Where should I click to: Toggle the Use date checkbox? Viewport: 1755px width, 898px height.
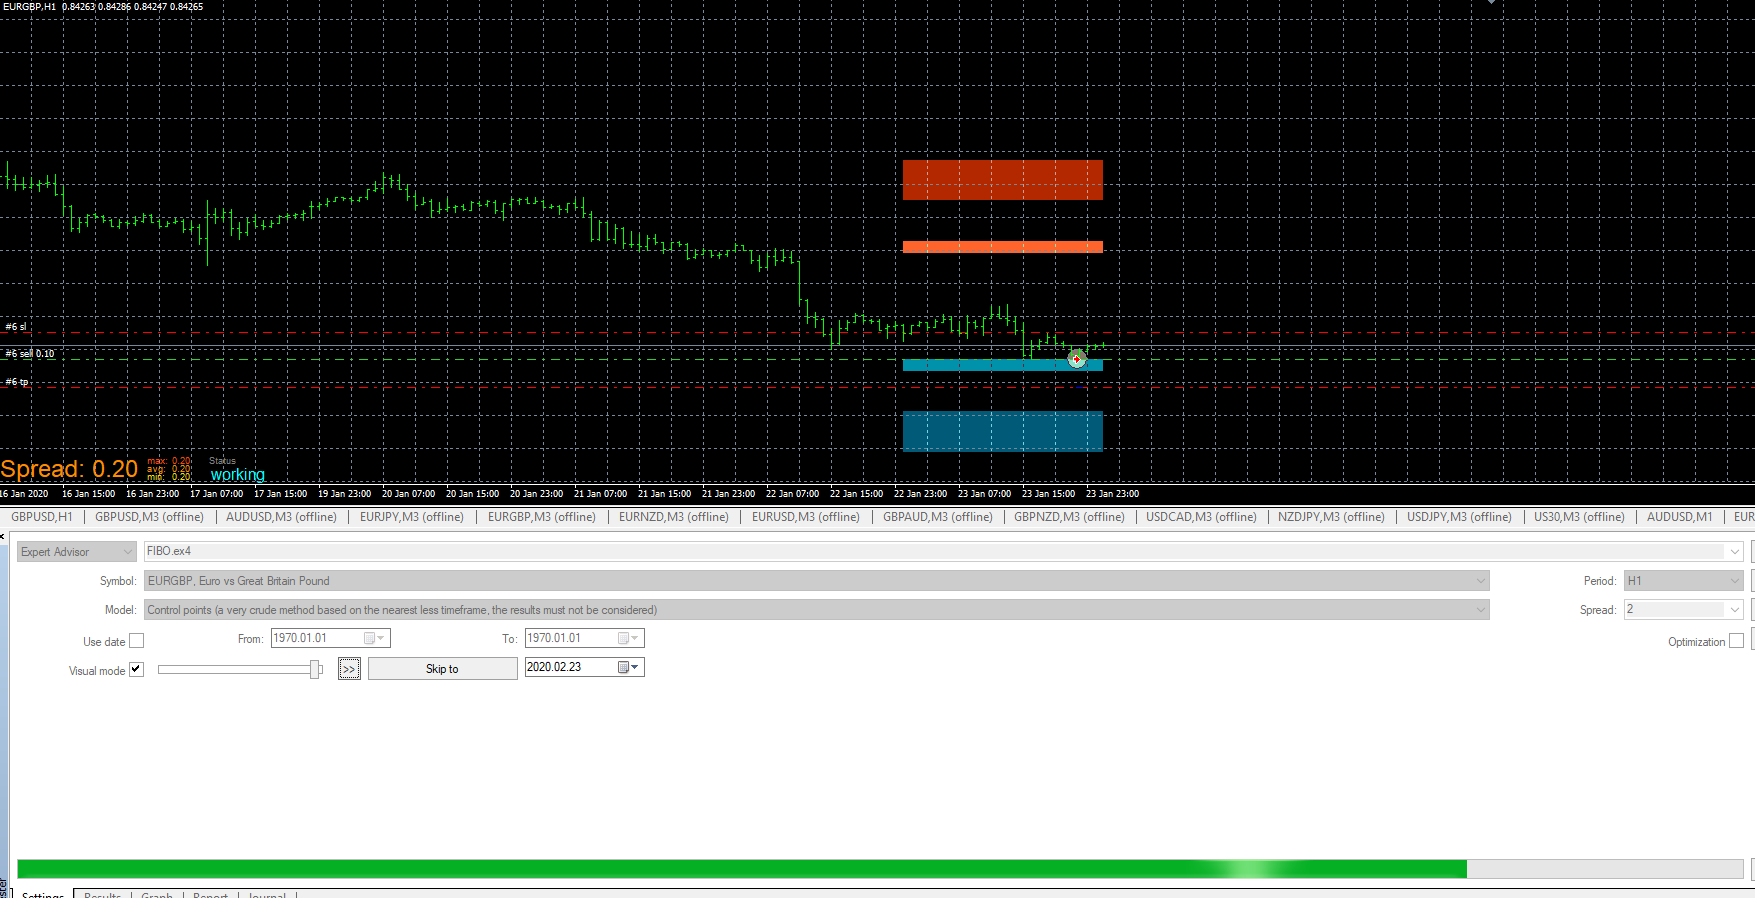[137, 641]
